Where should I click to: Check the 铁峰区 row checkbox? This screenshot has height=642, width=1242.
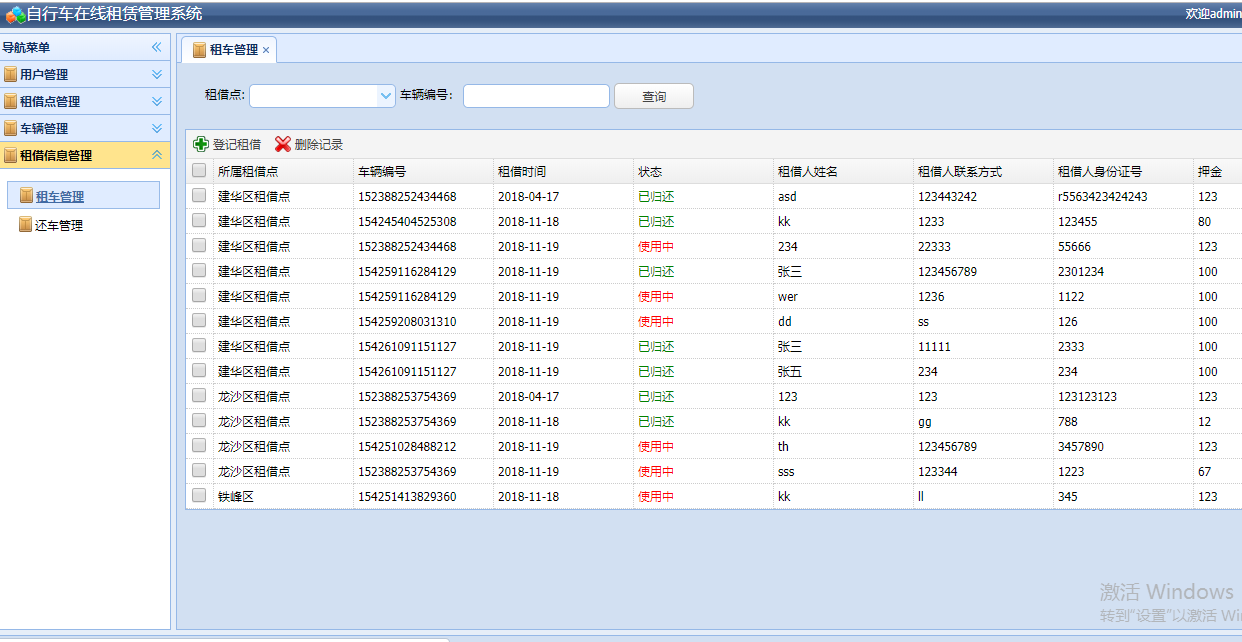pyautogui.click(x=199, y=496)
